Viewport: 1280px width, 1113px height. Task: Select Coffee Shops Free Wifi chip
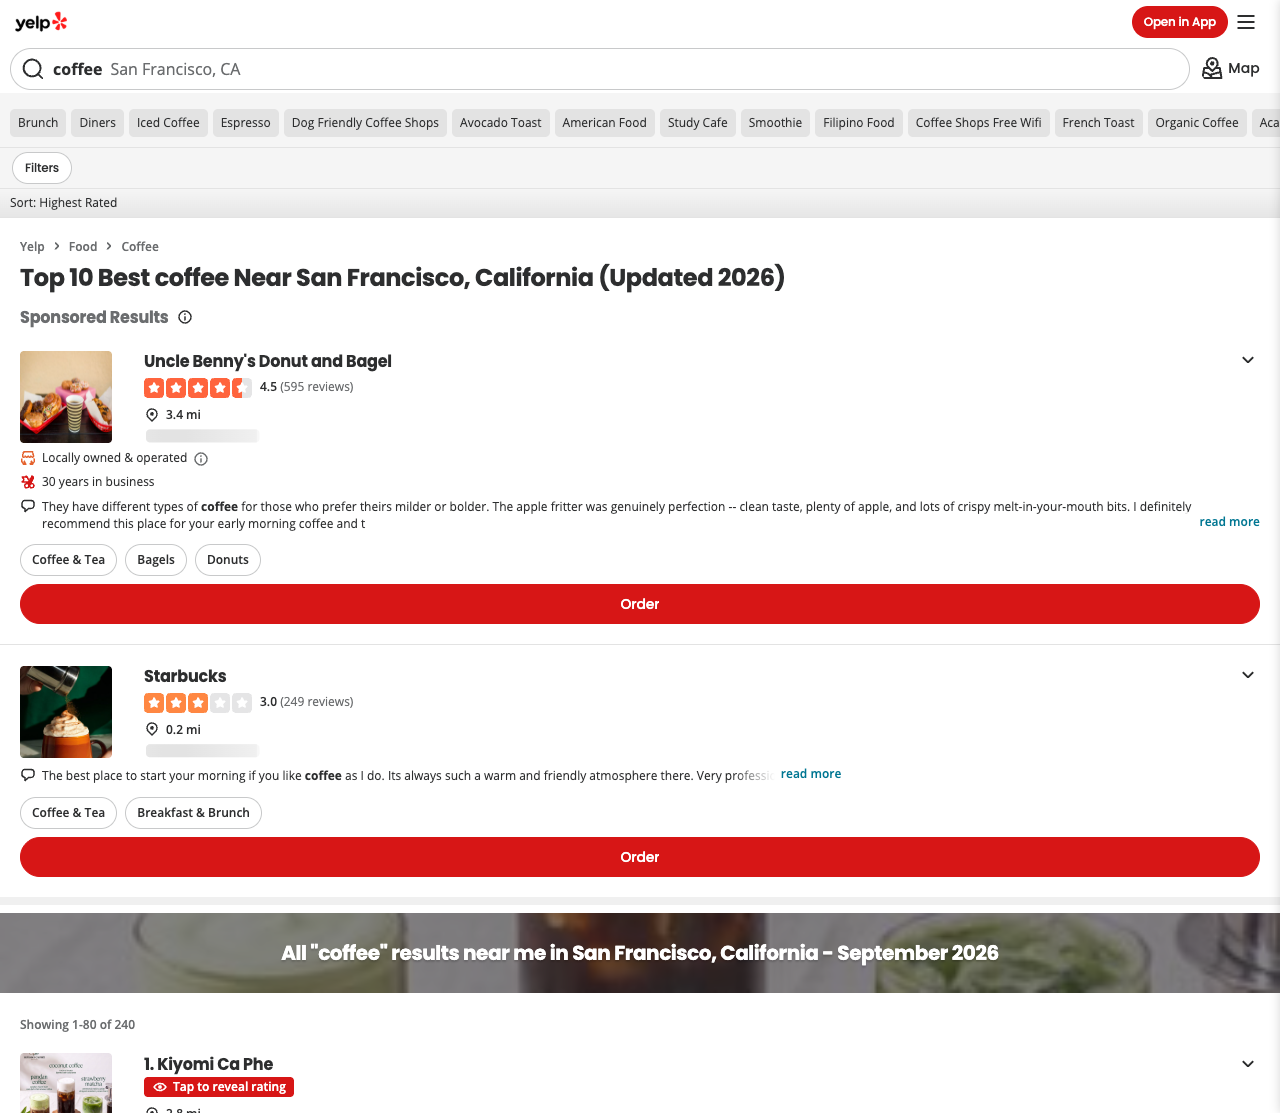979,123
